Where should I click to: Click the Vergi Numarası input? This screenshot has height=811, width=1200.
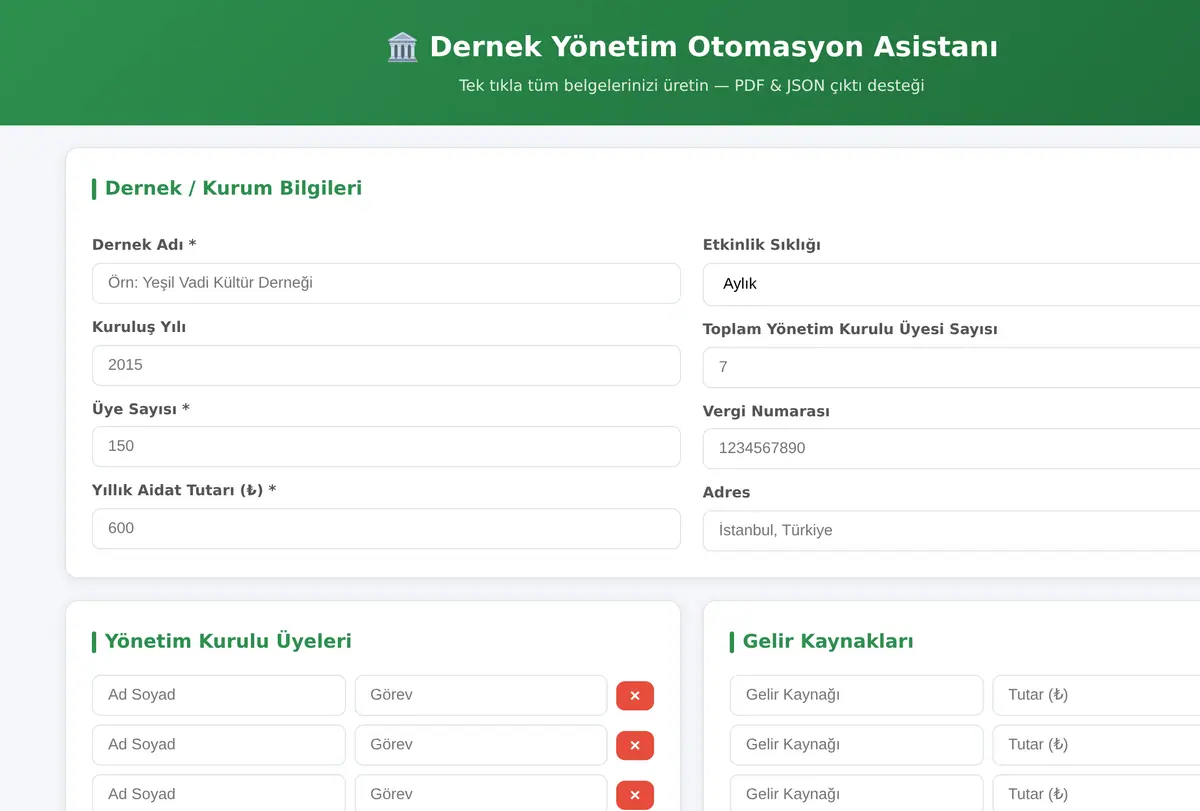click(x=951, y=448)
